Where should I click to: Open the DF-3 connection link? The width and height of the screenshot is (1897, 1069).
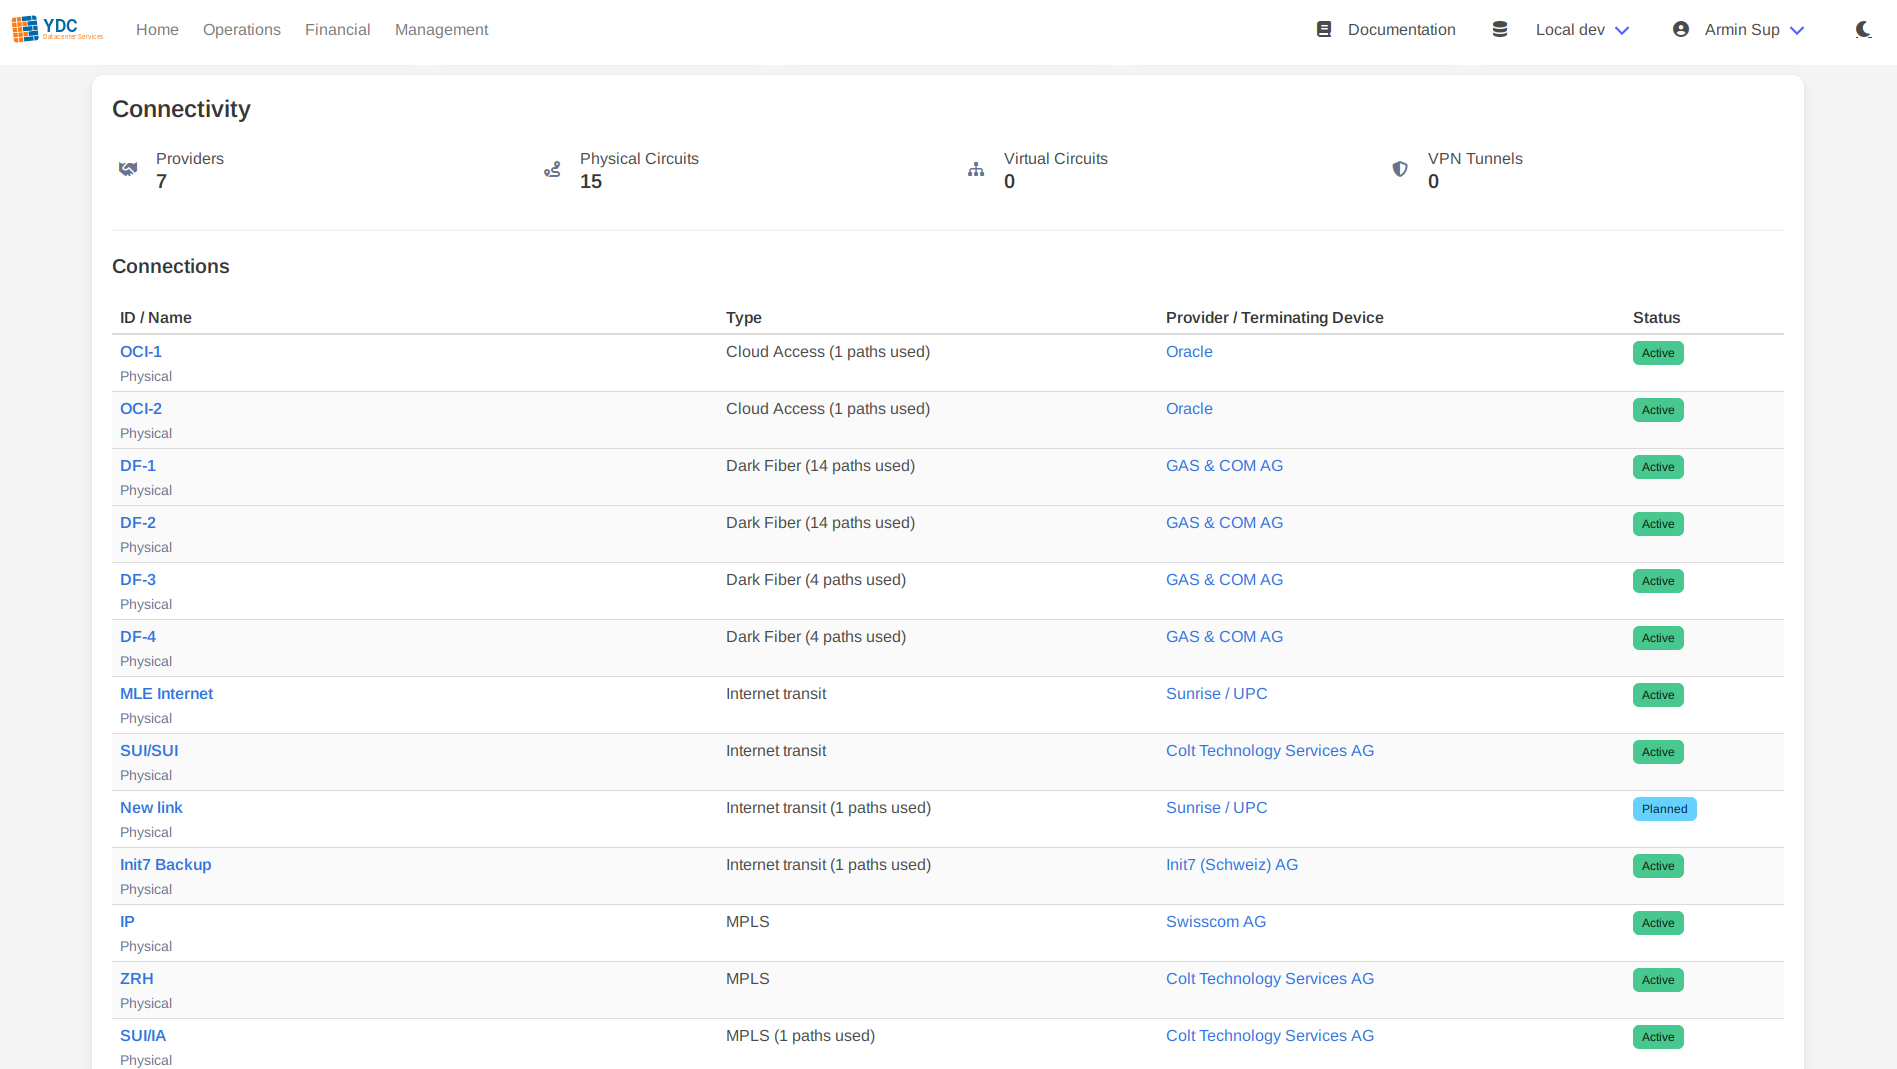[138, 580]
